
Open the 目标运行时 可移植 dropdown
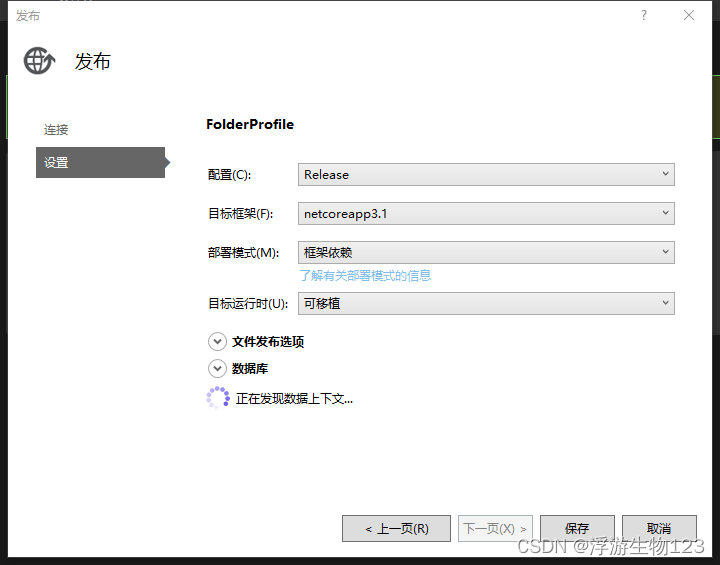pos(486,304)
